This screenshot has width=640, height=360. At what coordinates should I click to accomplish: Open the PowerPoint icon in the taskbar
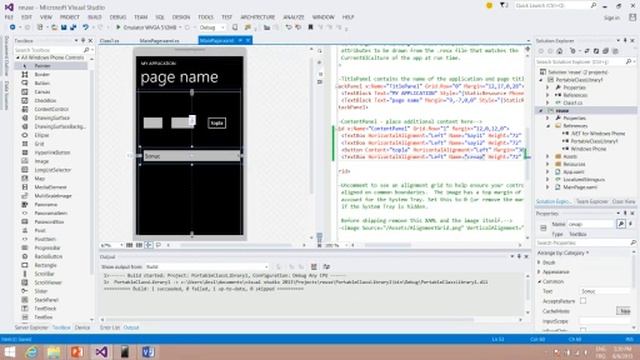click(x=77, y=351)
